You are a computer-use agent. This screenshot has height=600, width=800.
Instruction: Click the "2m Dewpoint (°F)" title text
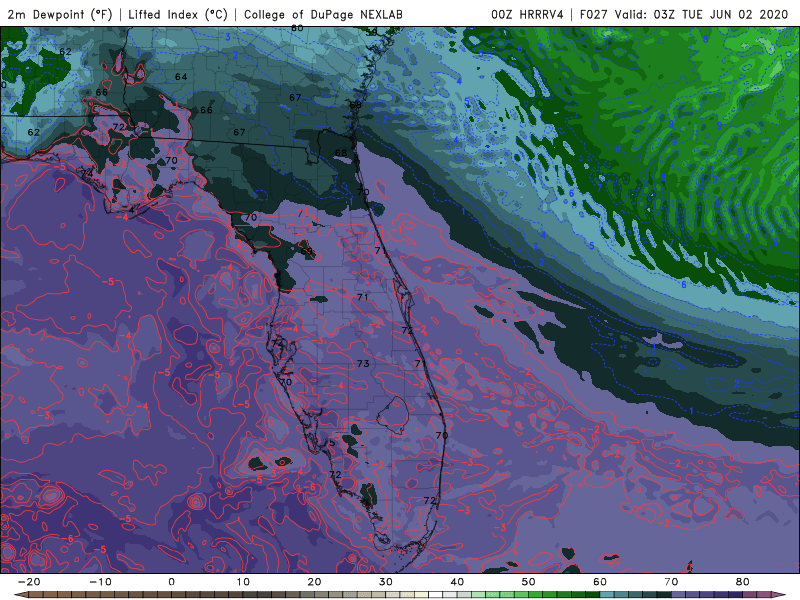[x=59, y=14]
